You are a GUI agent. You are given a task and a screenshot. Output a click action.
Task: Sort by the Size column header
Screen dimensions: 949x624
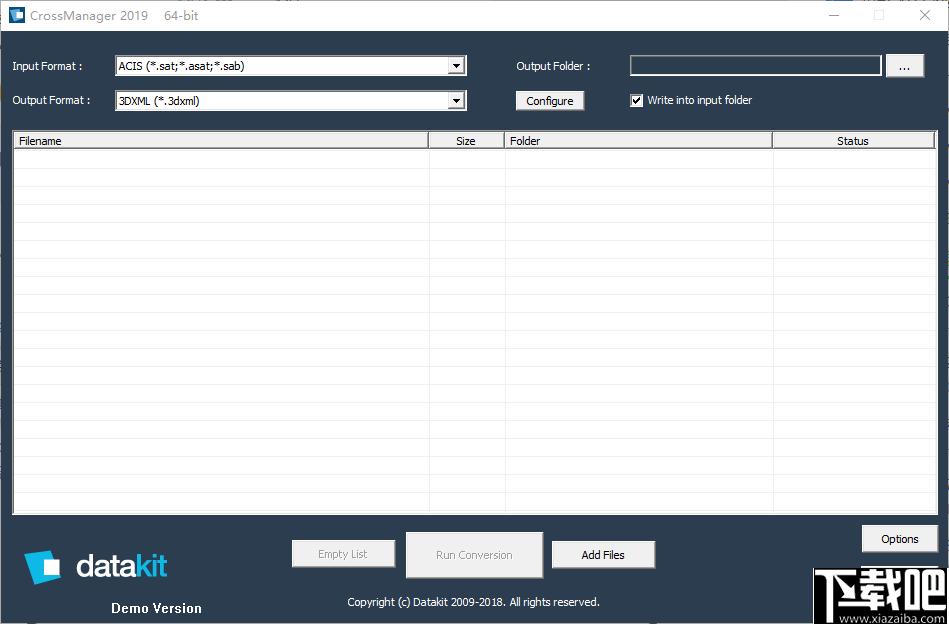tap(466, 140)
